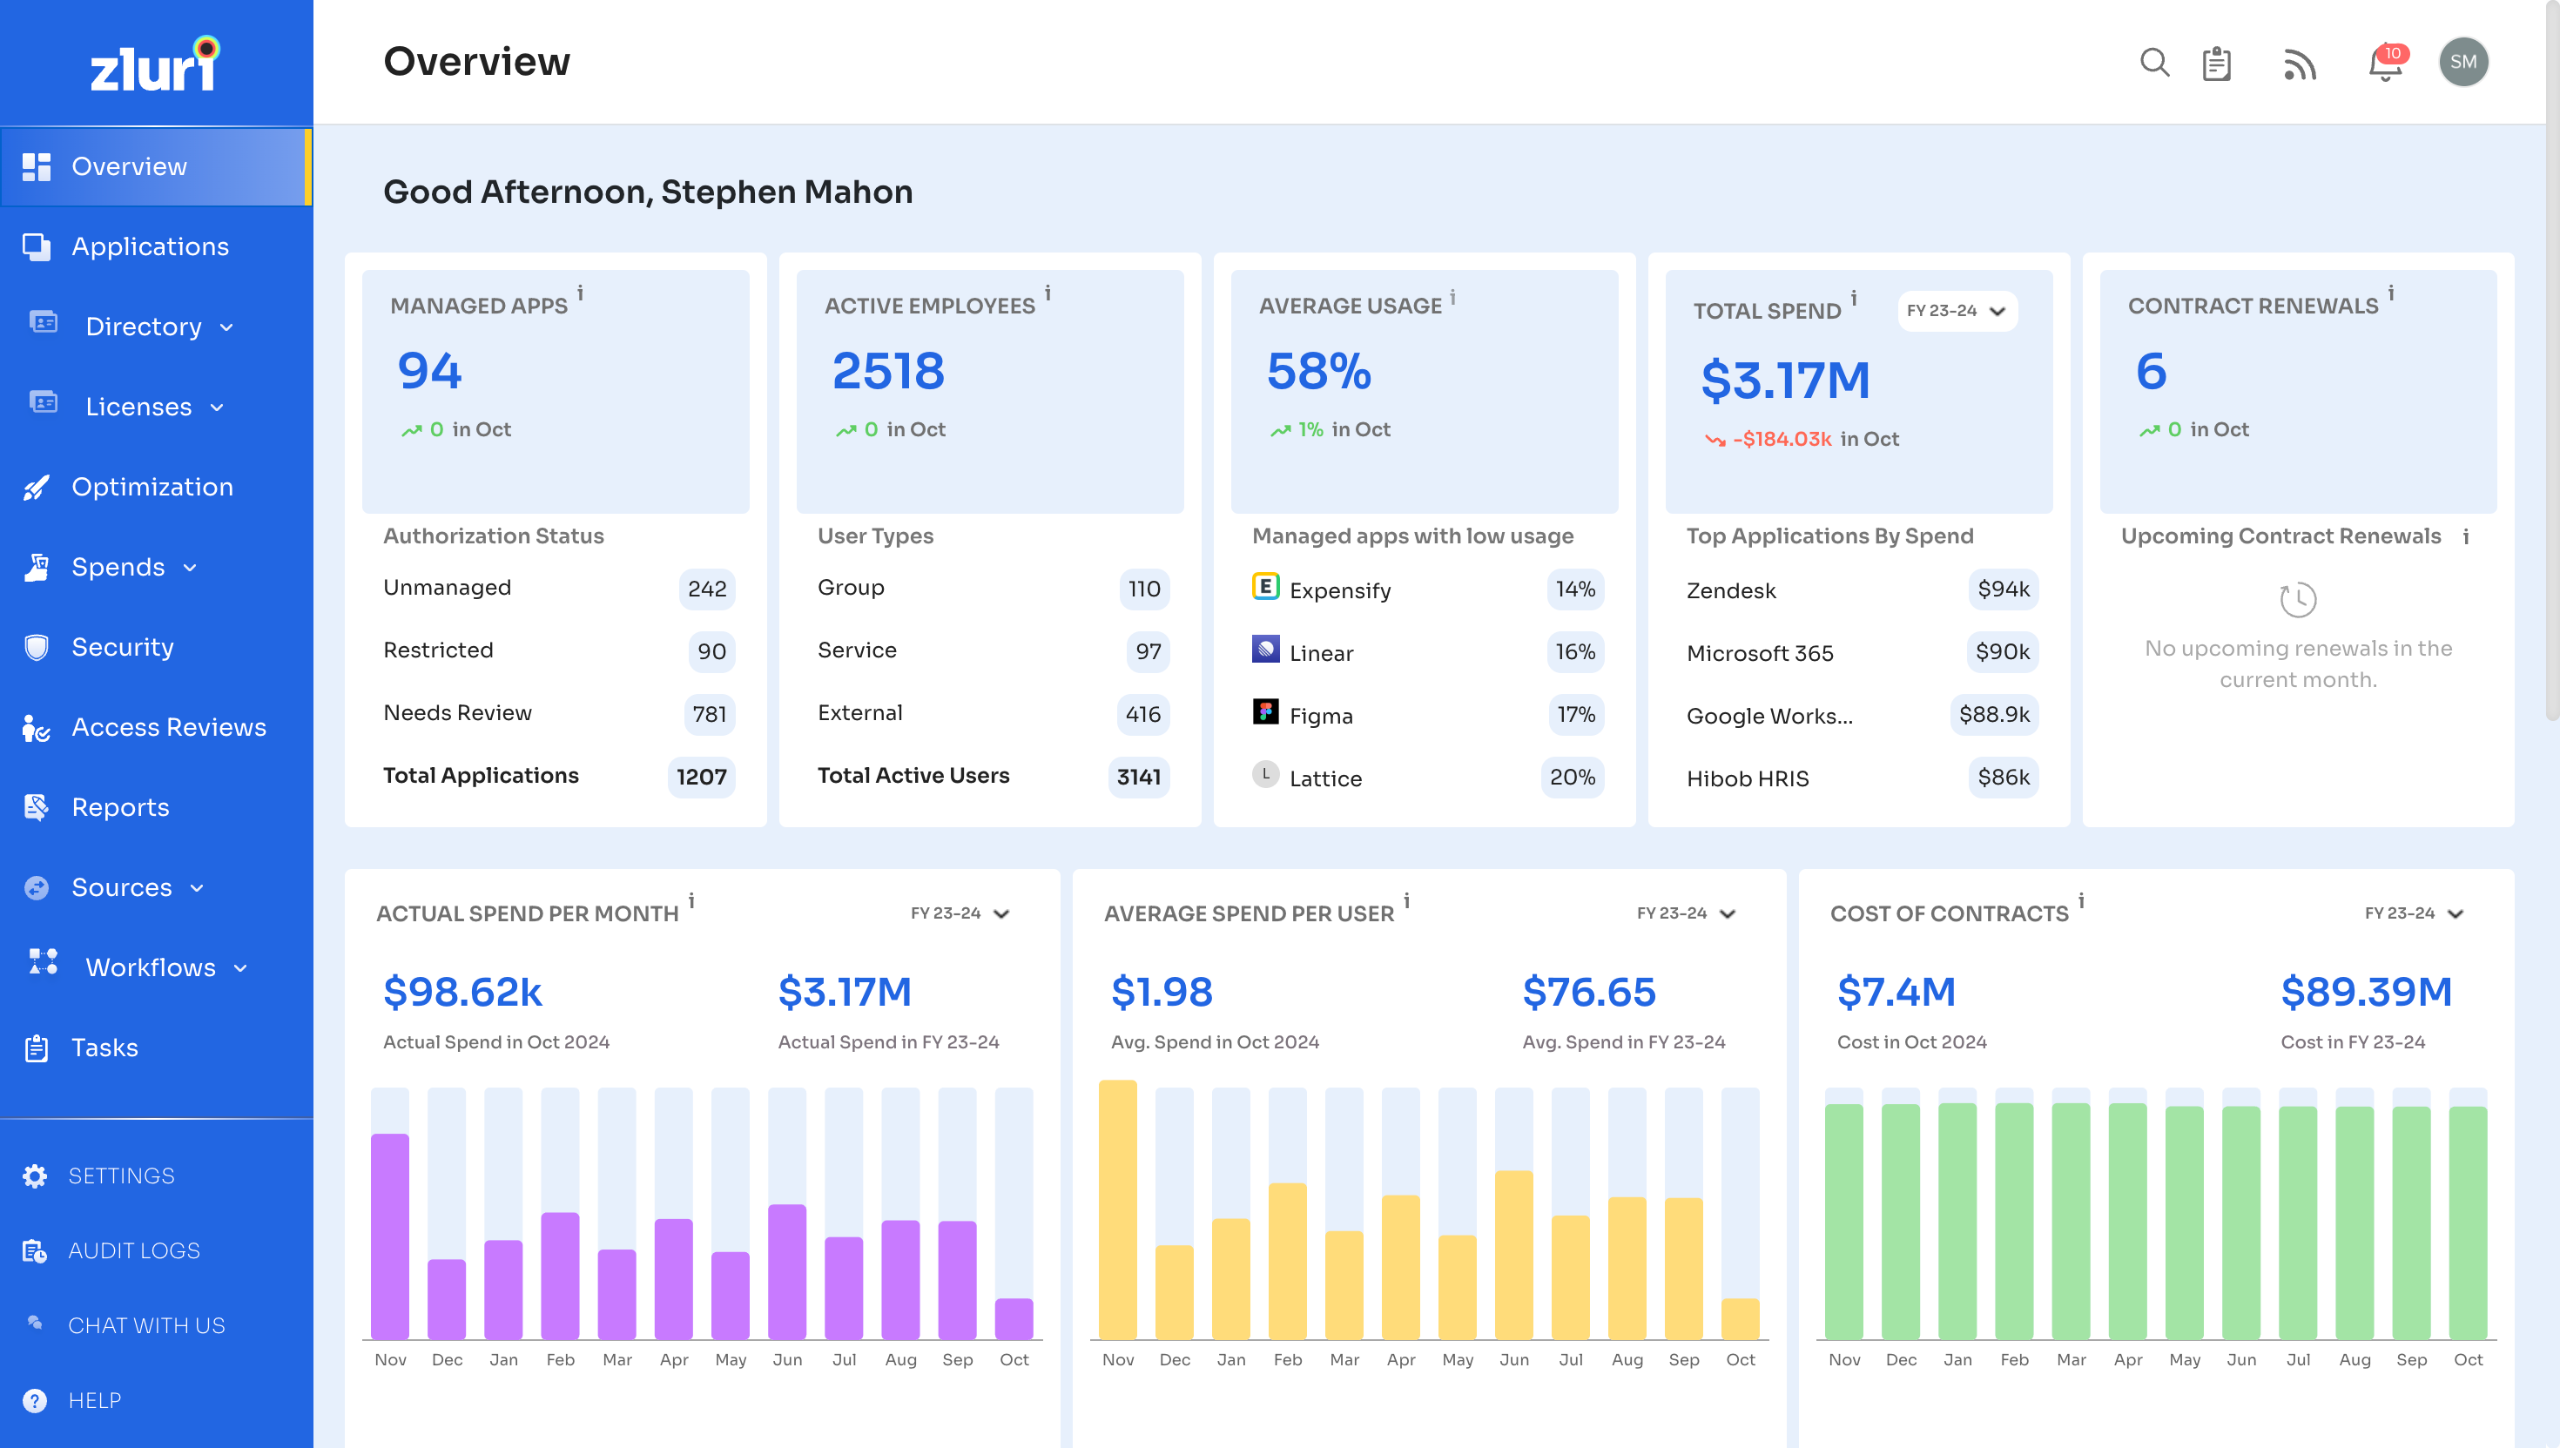
Task: Click the Zluri logo
Action: point(155,65)
